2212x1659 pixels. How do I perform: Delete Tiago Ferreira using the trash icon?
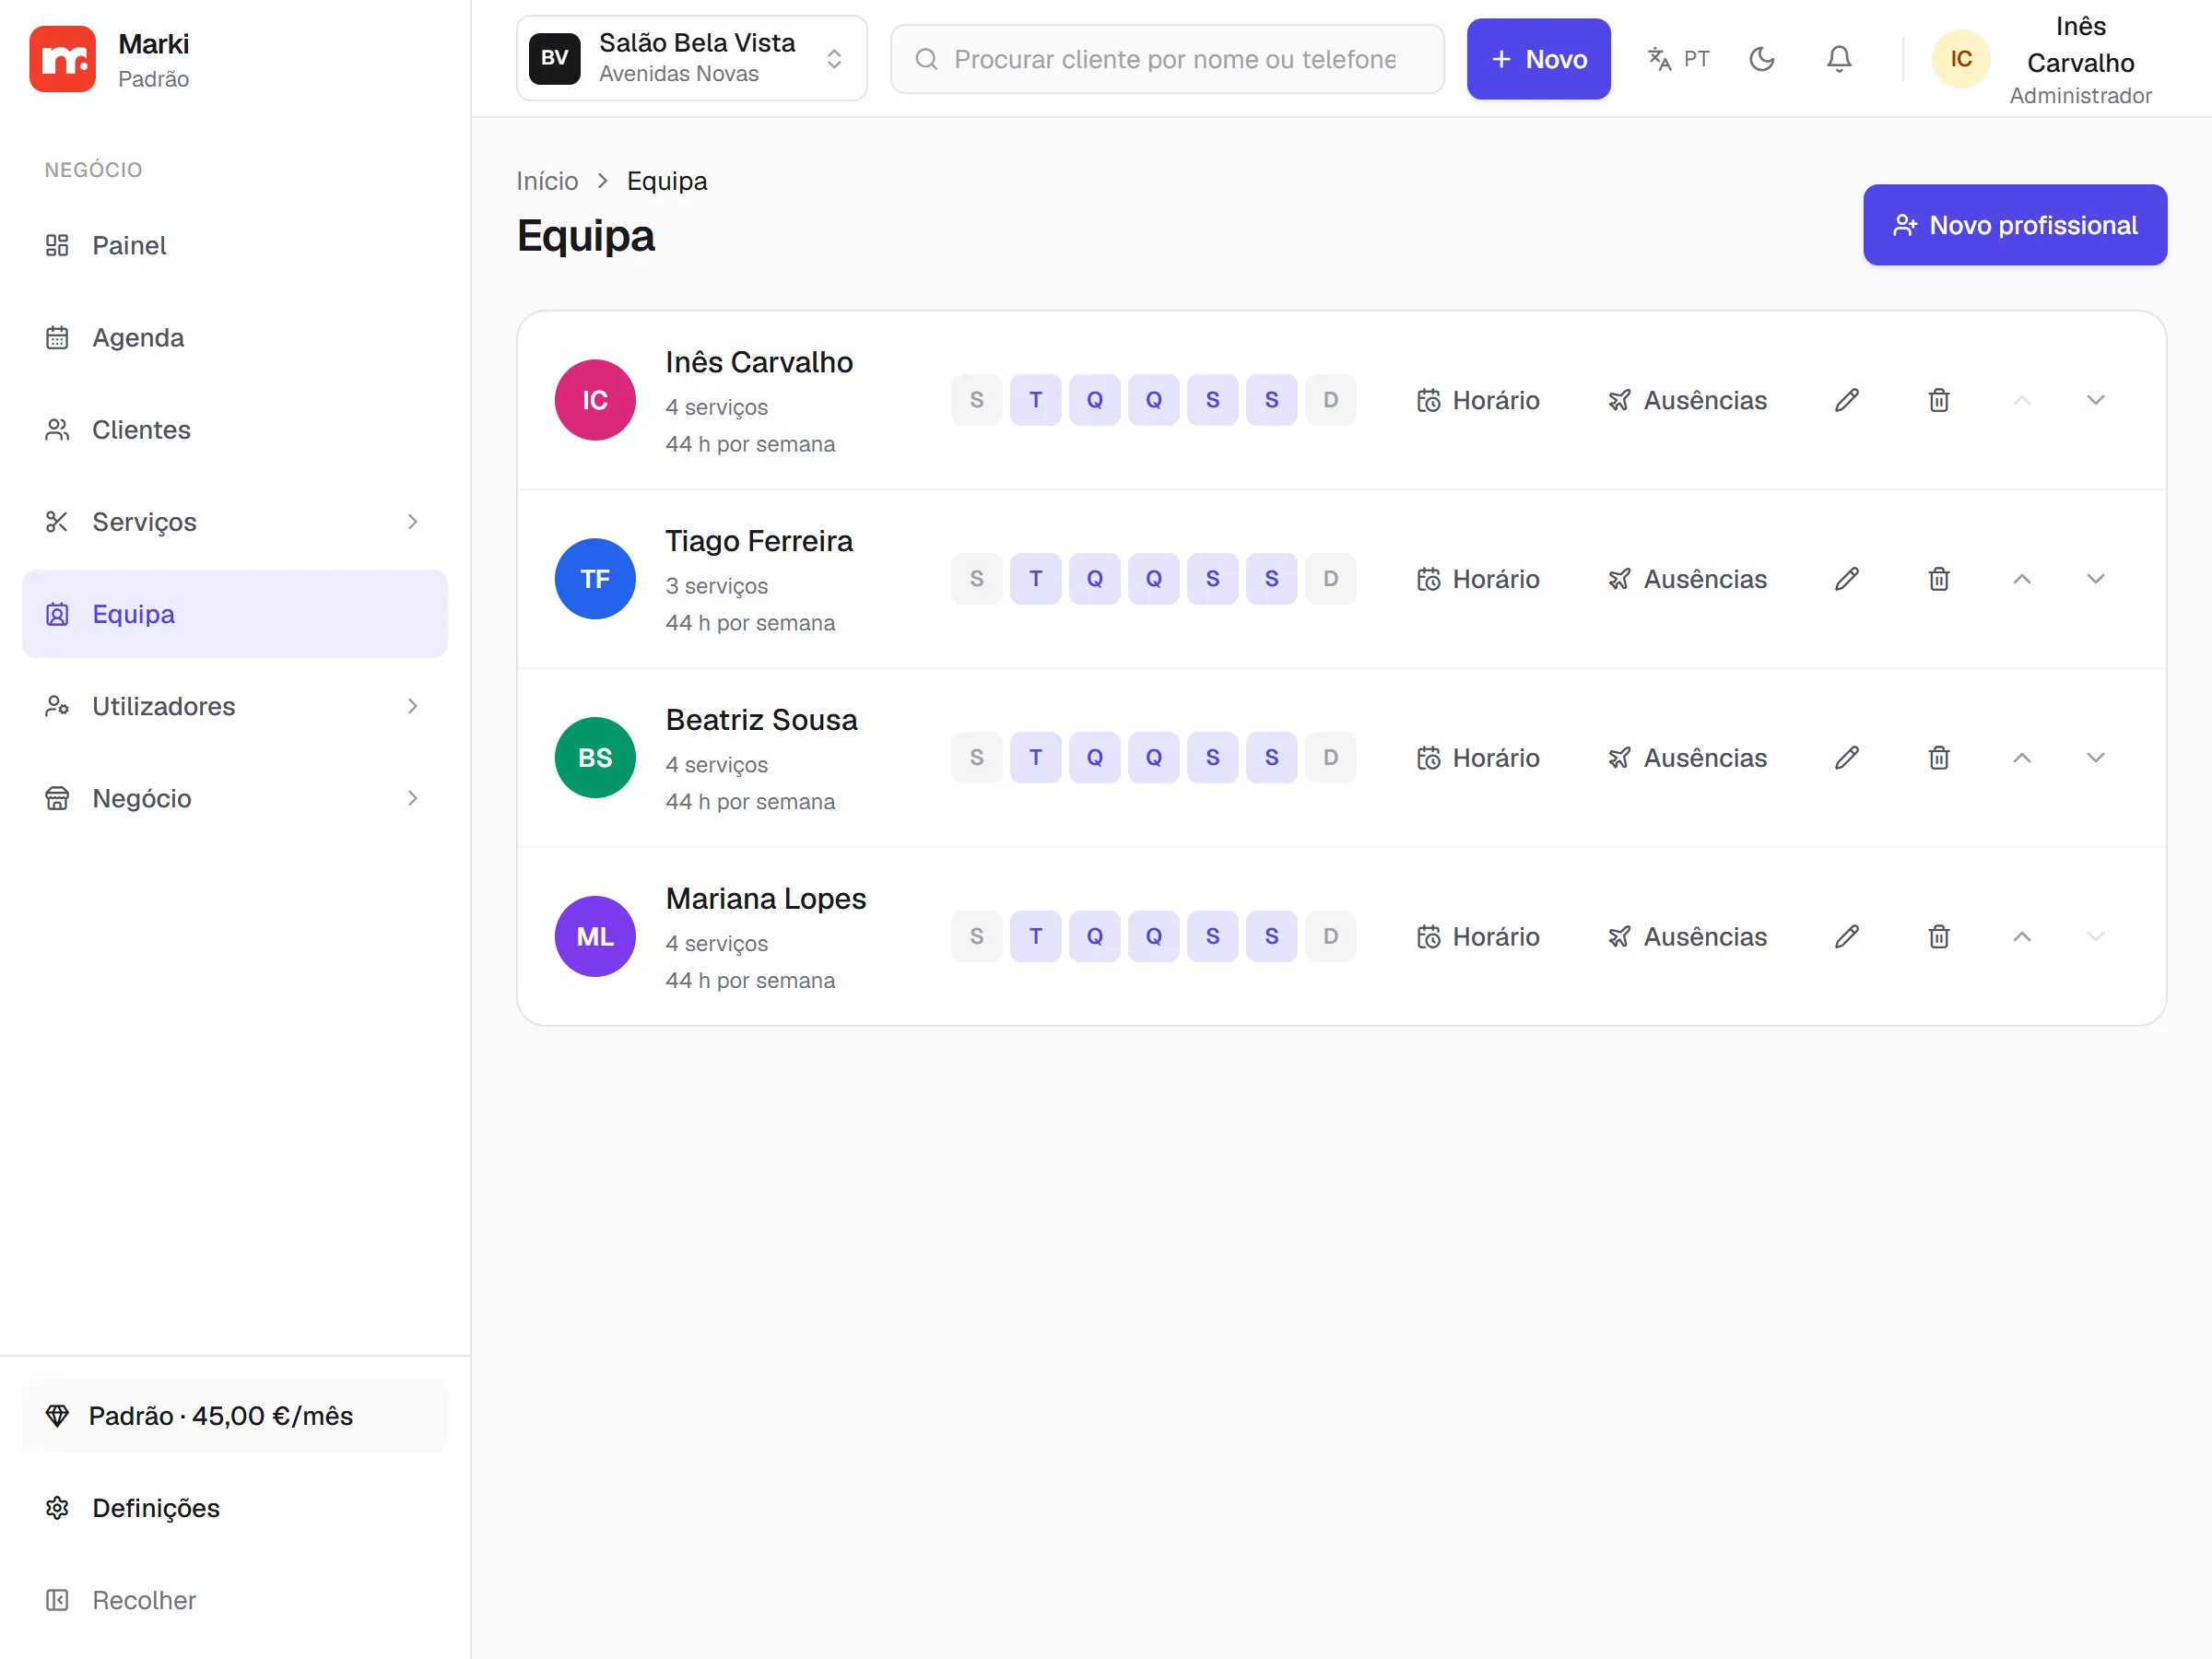pos(1938,579)
